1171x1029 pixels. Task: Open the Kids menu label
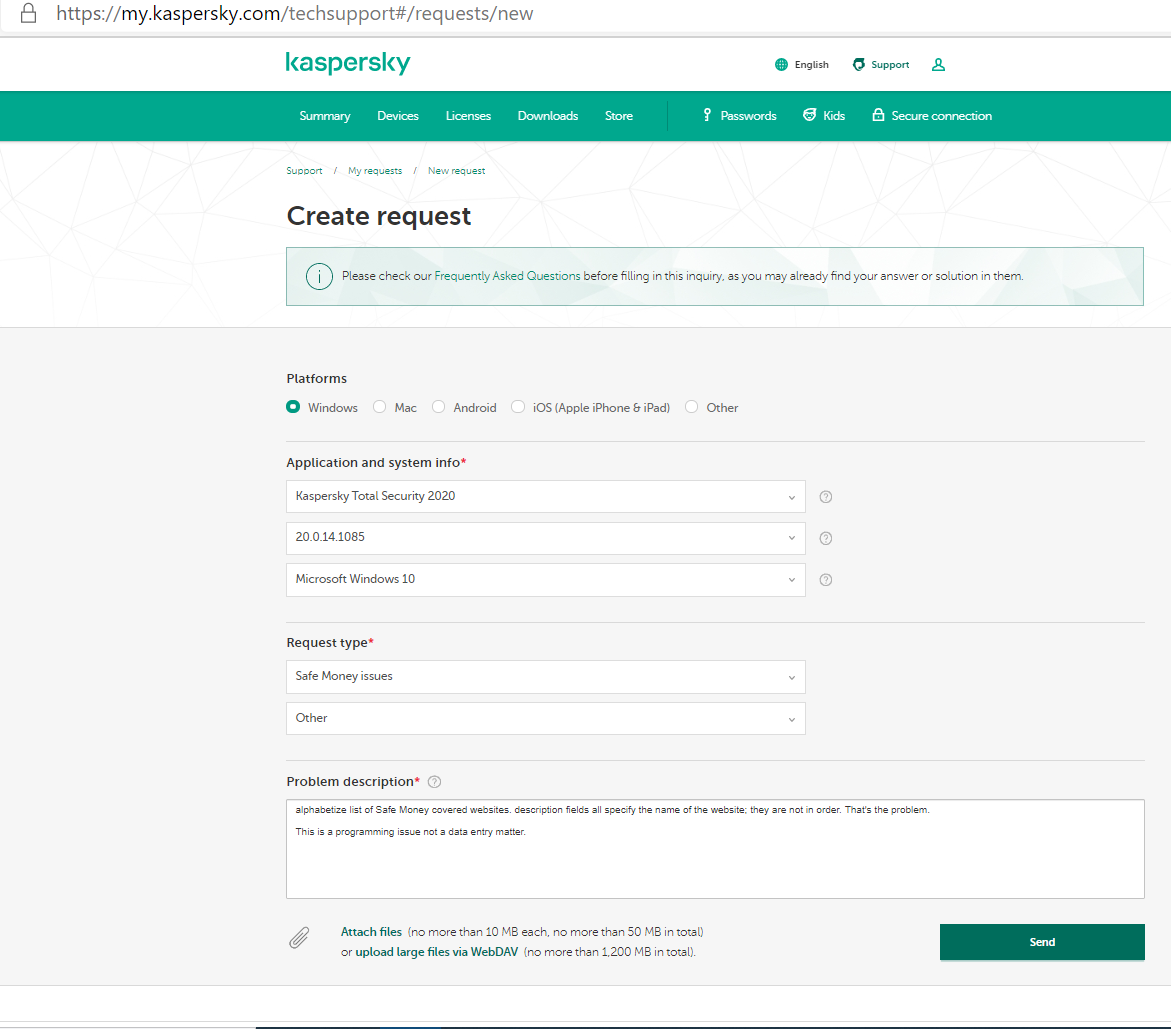(834, 116)
